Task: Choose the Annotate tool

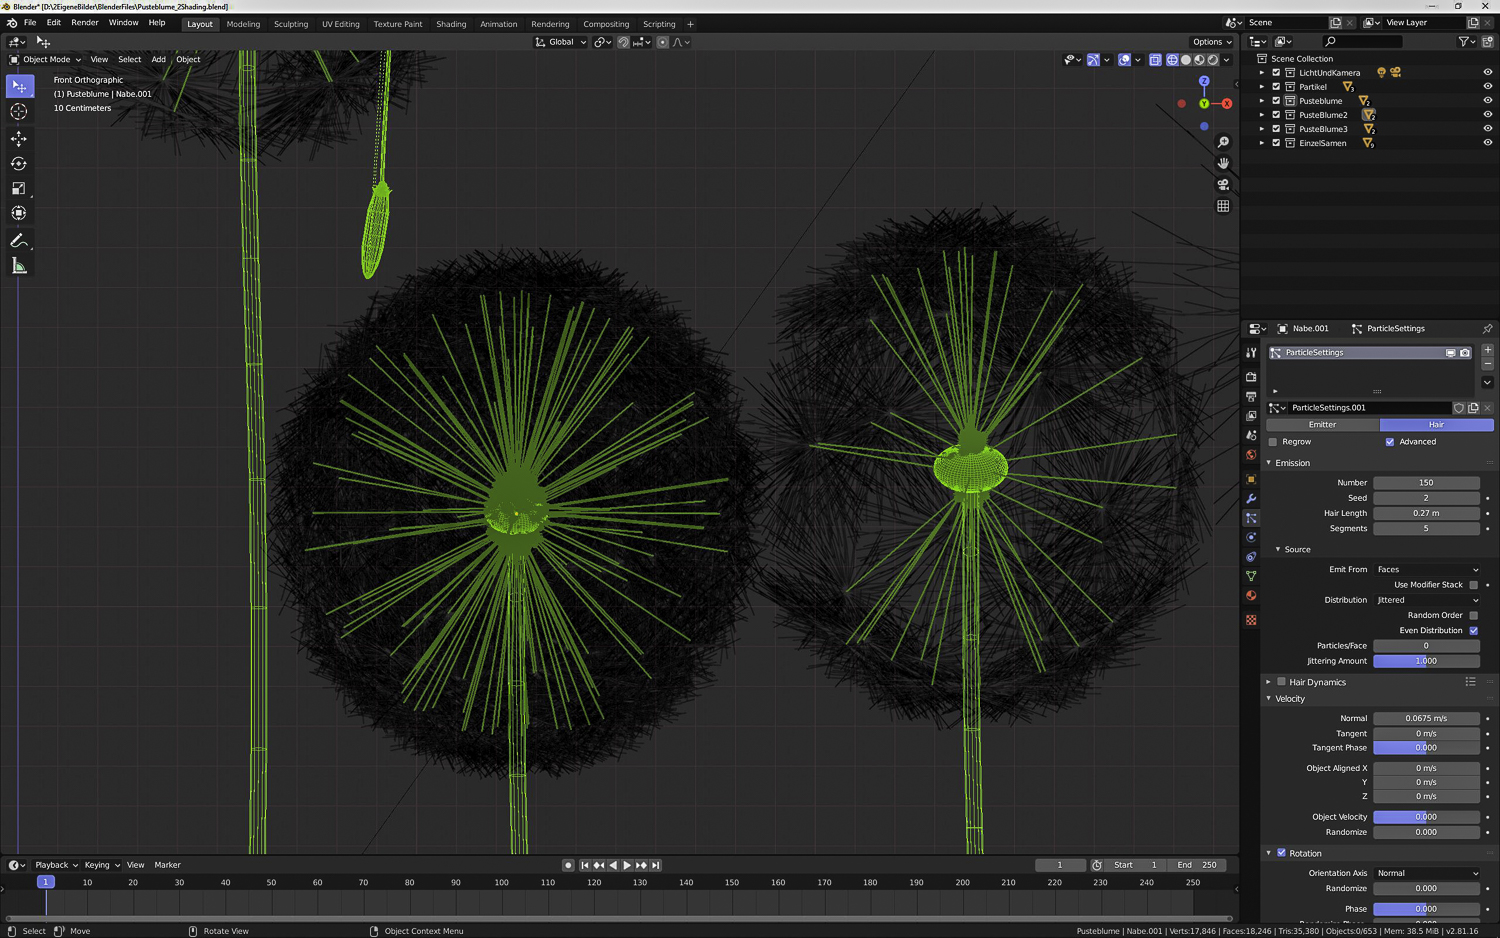Action: 19,241
